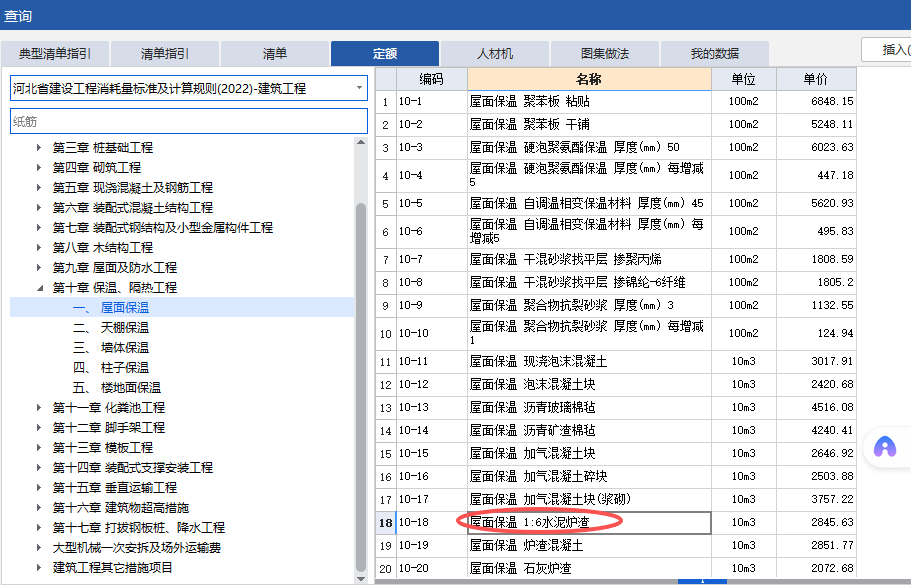The width and height of the screenshot is (911, 585).
Task: Select 现浇泡沫混凝土 row
Action: click(616, 361)
